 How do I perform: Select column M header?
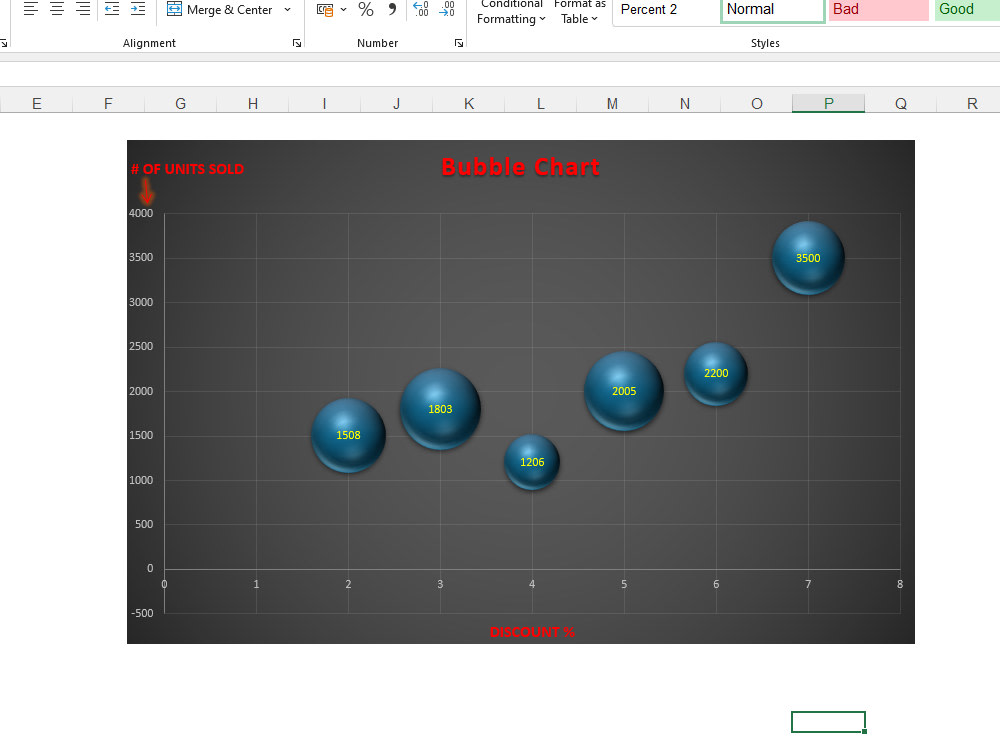[612, 103]
